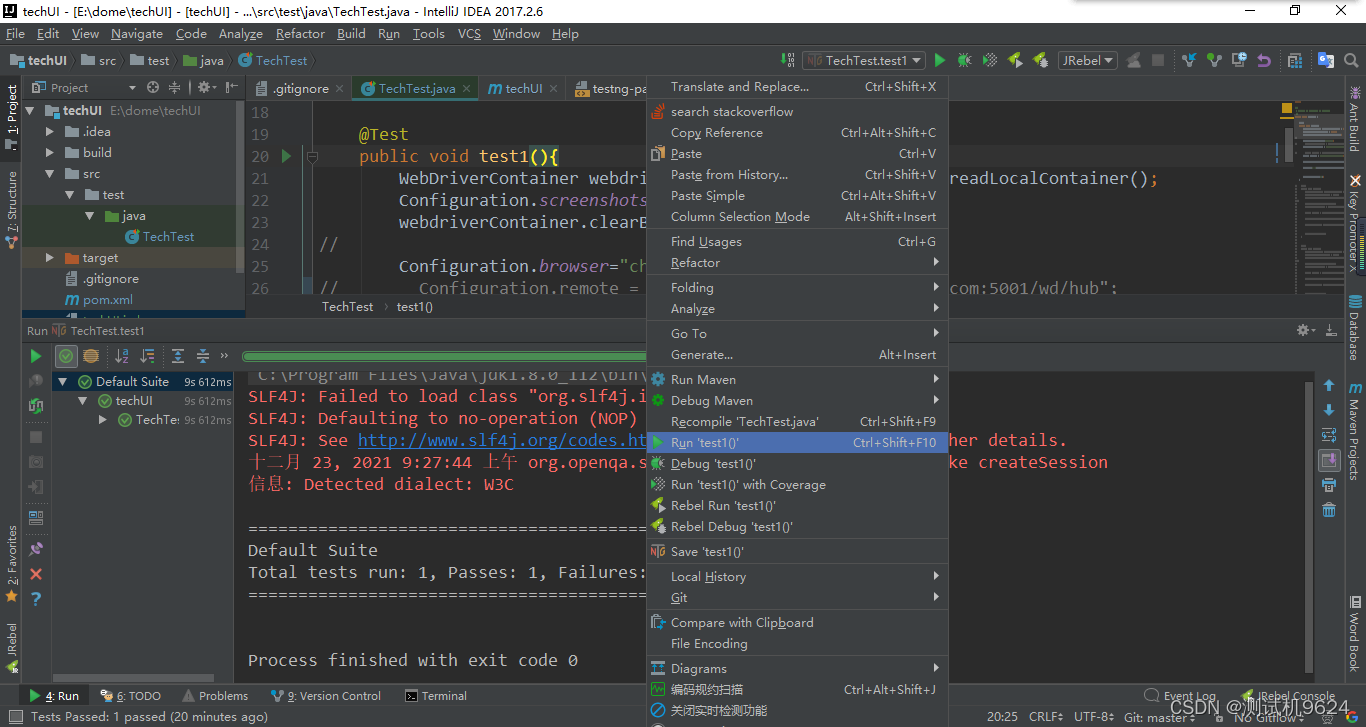Open Refactor submenu in context menu
1366x727 pixels.
click(x=797, y=263)
